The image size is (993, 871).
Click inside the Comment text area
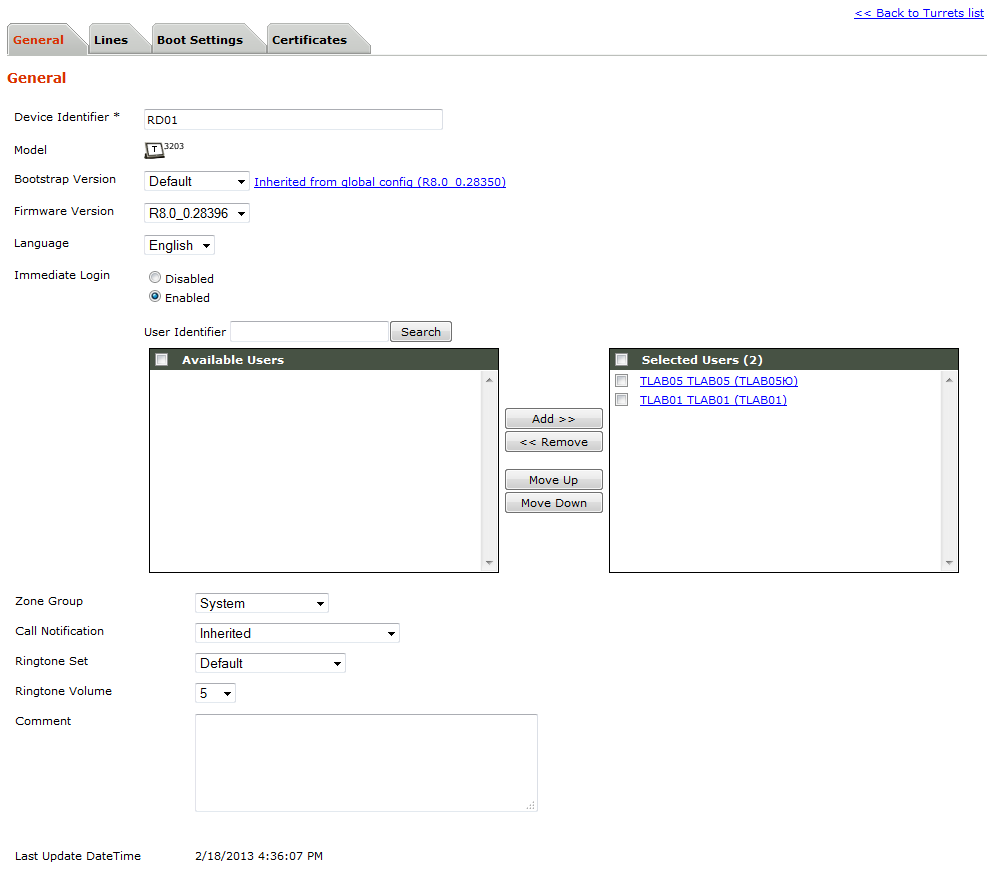click(366, 763)
